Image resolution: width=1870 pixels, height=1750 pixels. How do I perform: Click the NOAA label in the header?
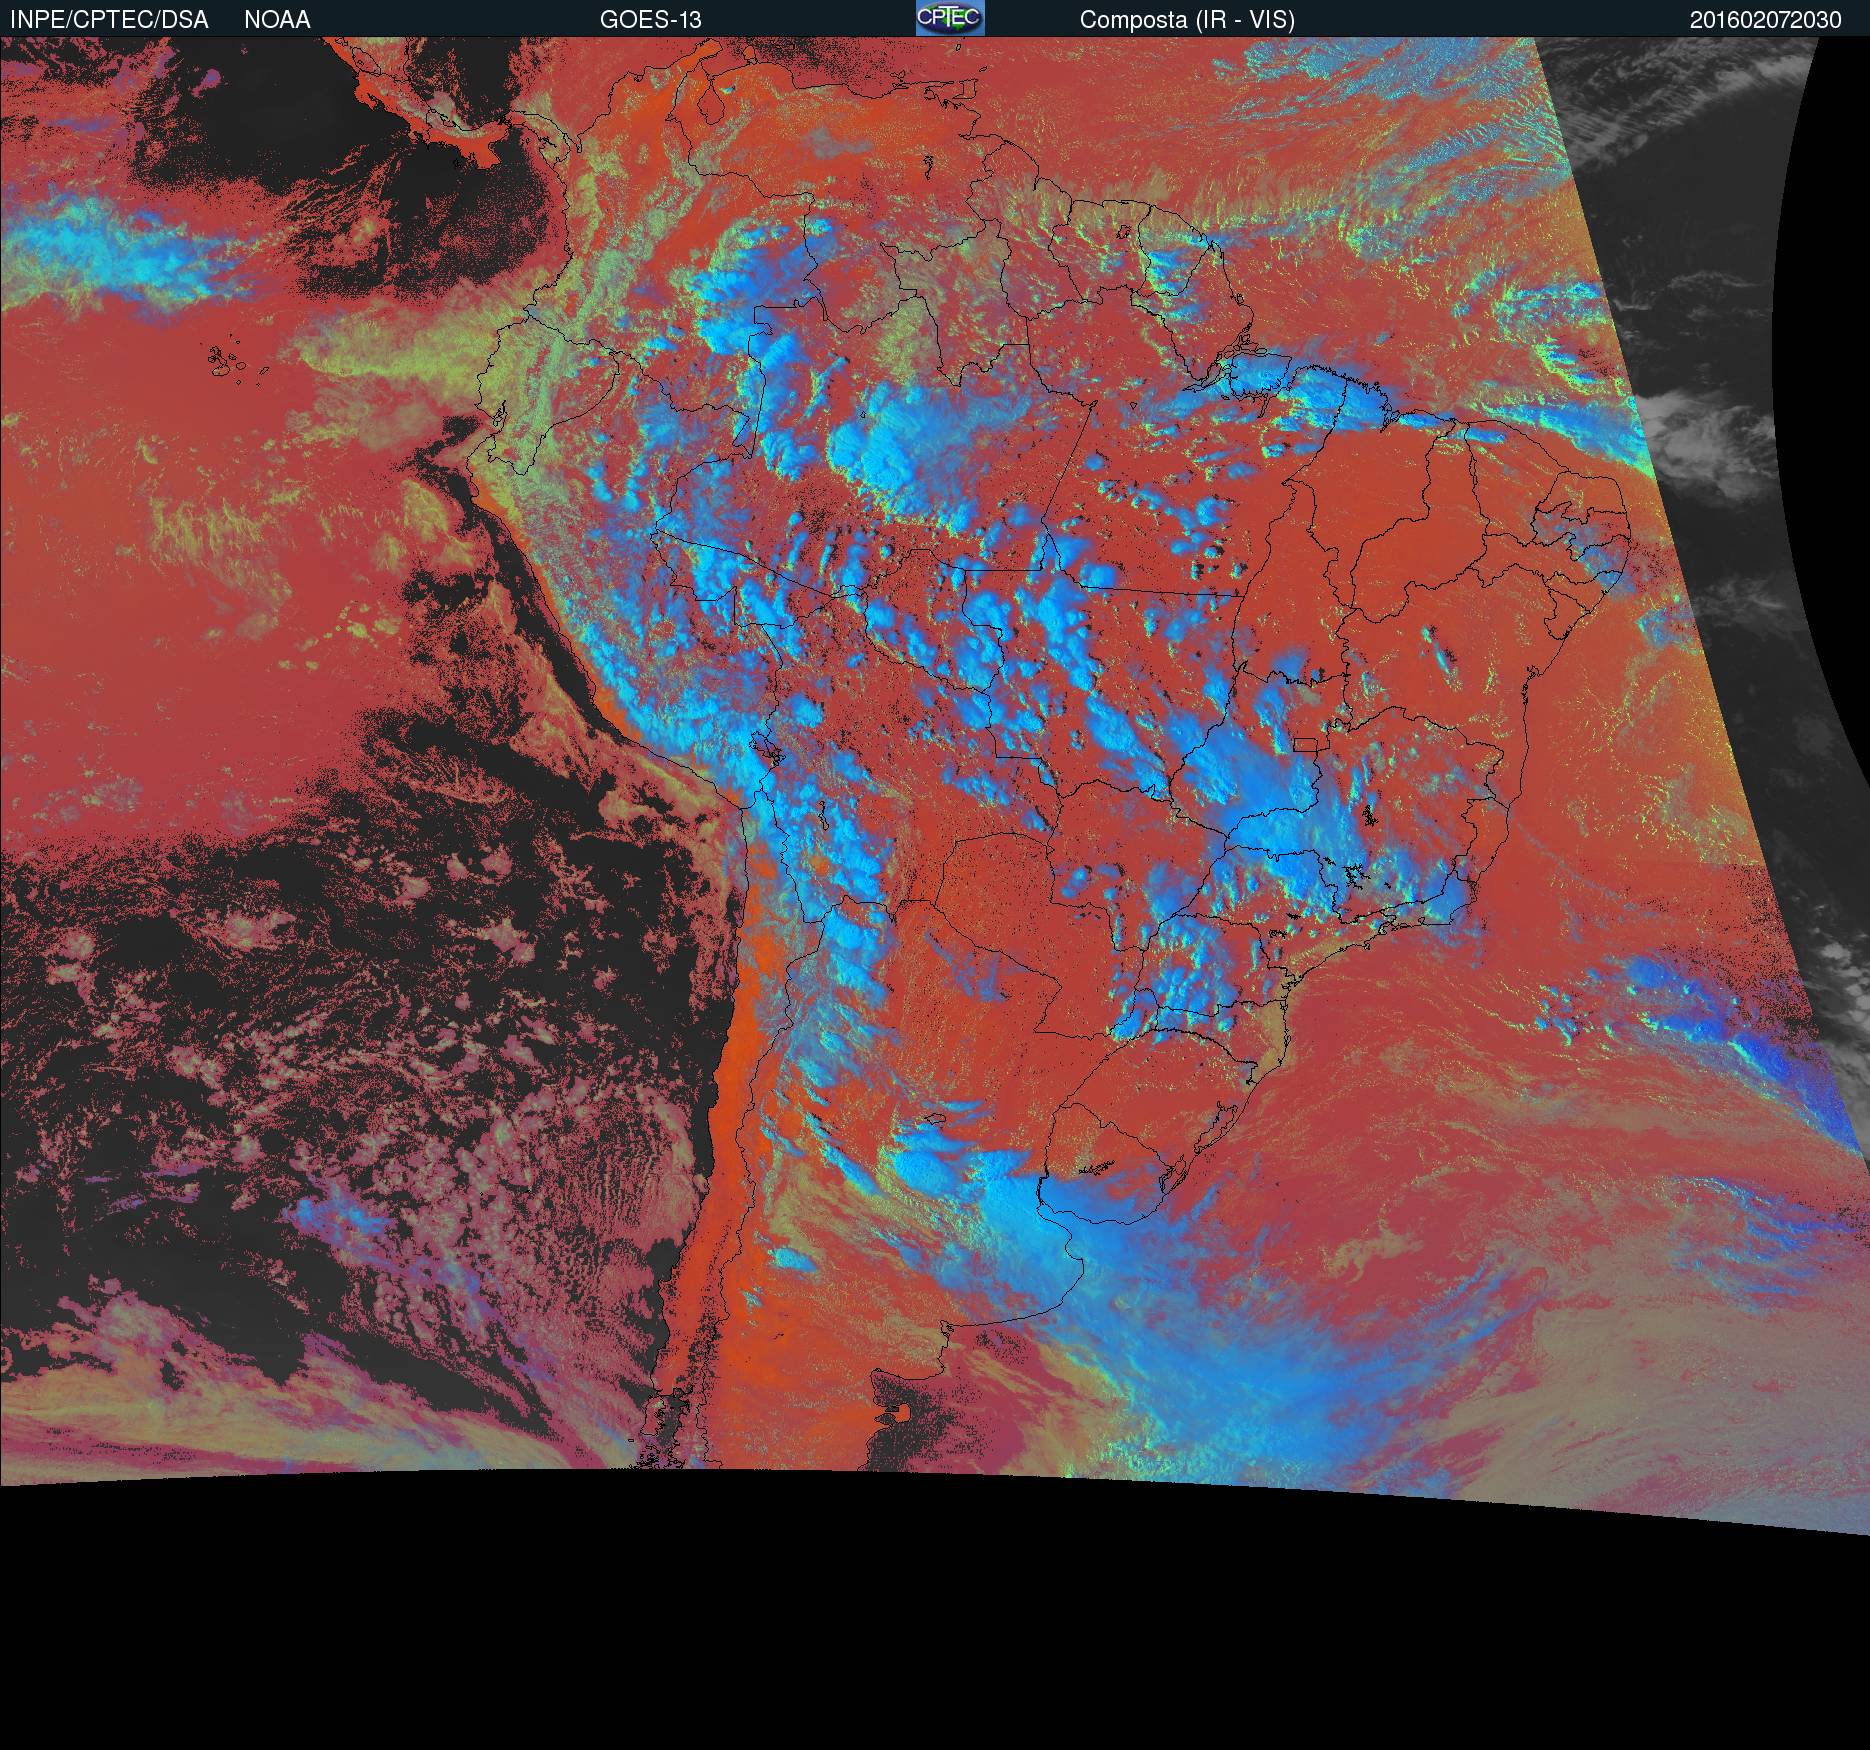(x=277, y=20)
